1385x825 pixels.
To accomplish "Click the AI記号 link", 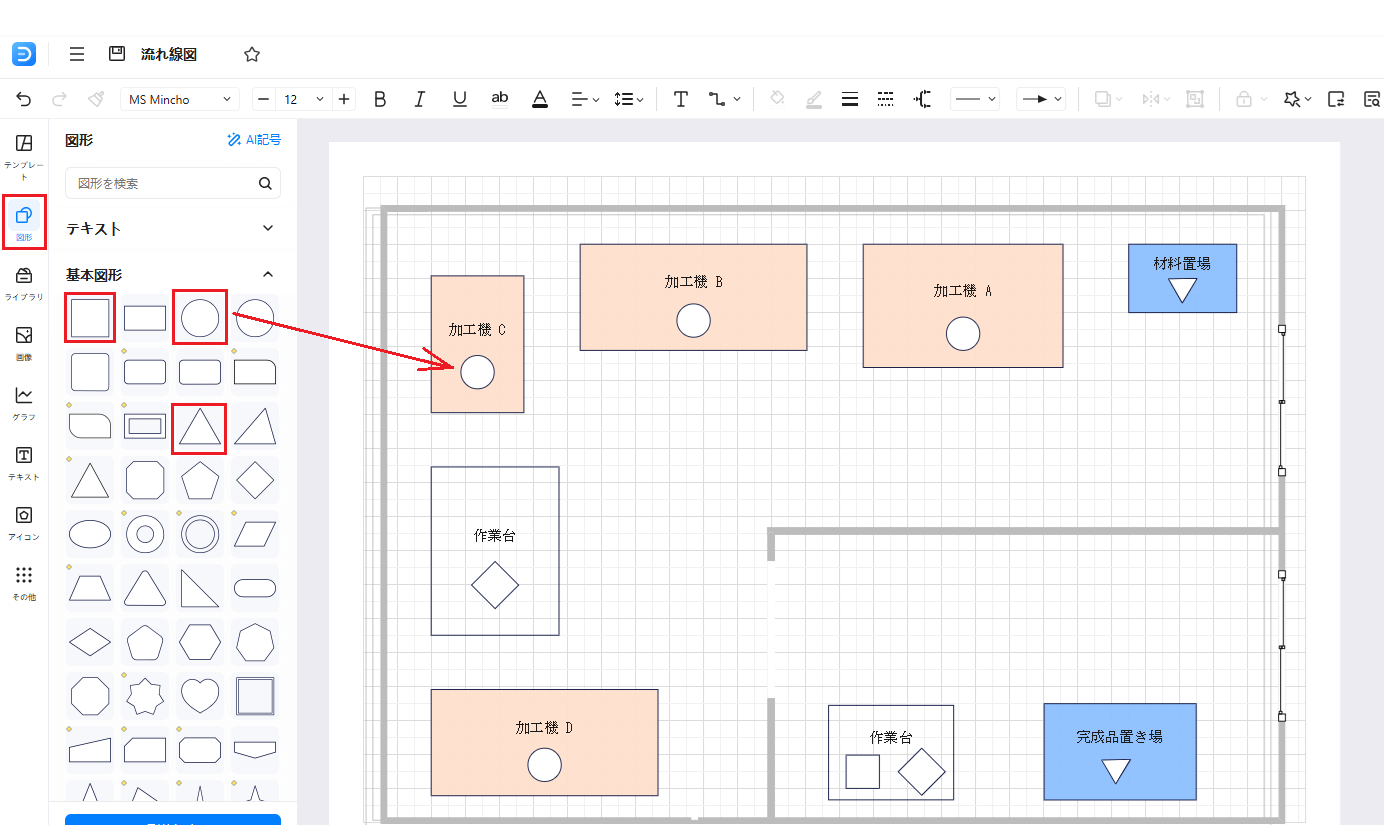I will pyautogui.click(x=254, y=140).
